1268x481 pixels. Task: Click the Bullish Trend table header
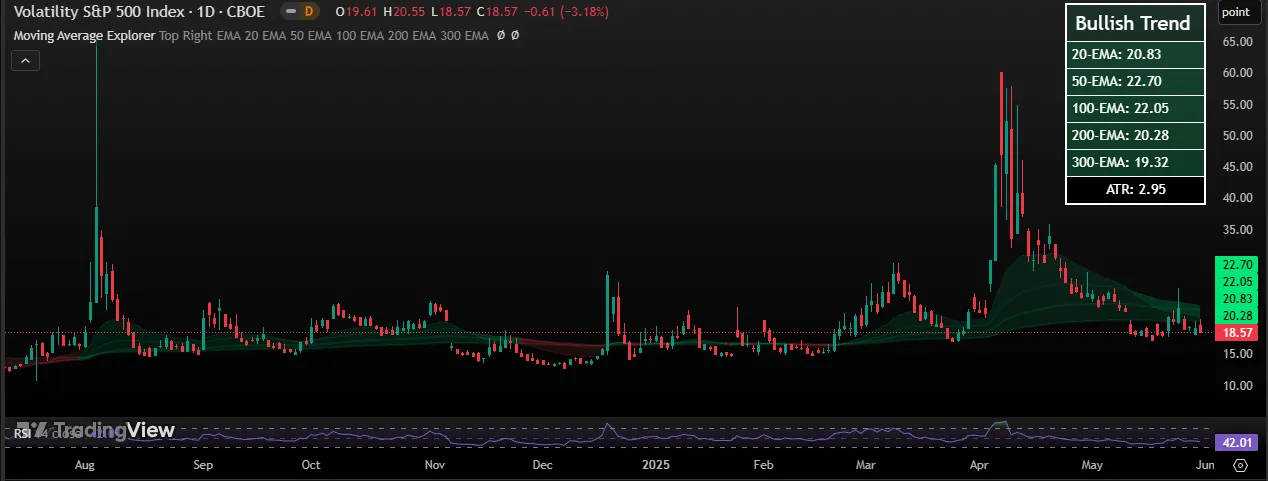pyautogui.click(x=1132, y=23)
